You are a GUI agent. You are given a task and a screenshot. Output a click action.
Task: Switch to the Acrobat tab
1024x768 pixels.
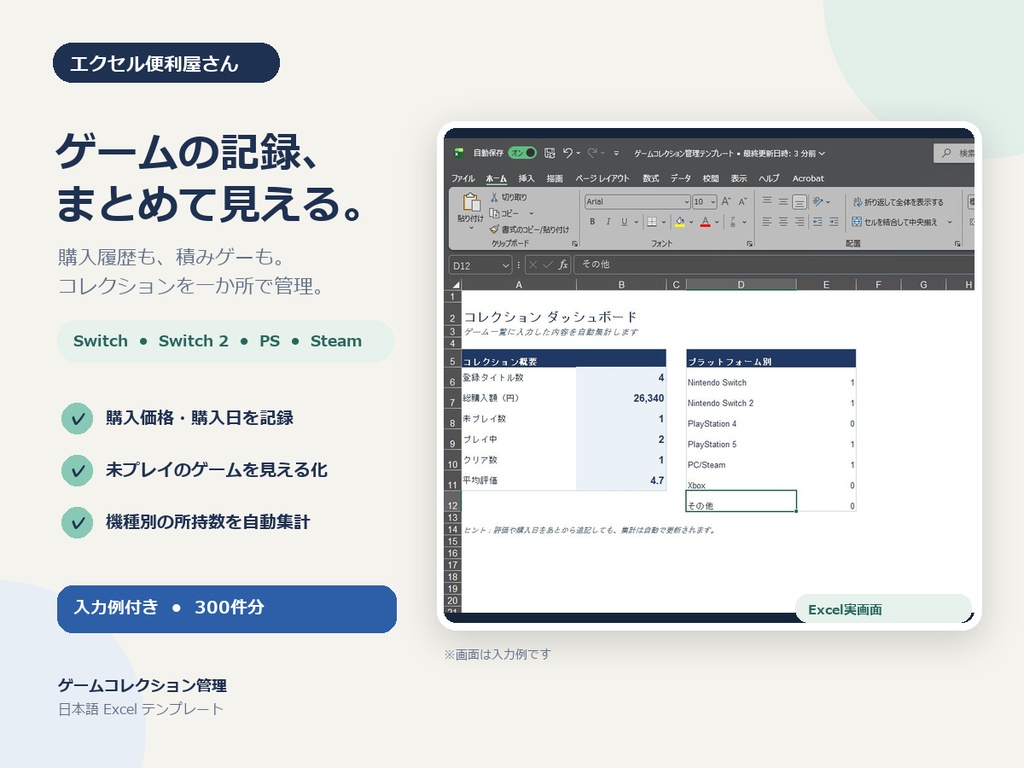(808, 178)
